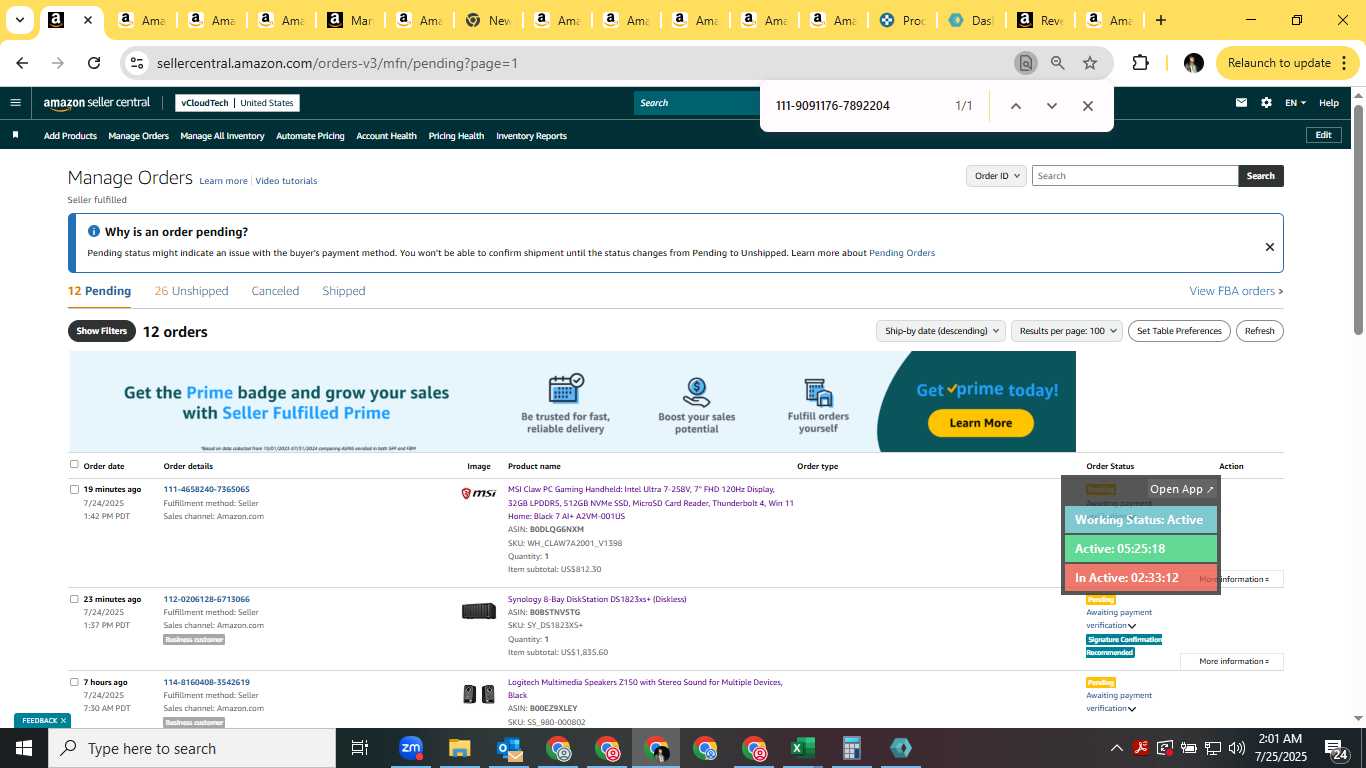Viewport: 1366px width, 768px height.
Task: Open File Explorer from the taskbar
Action: [459, 748]
